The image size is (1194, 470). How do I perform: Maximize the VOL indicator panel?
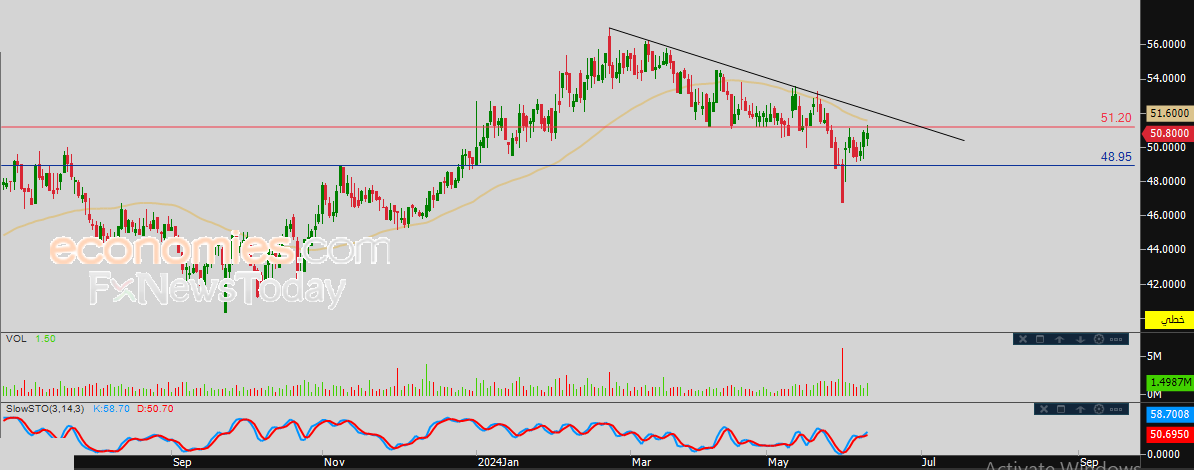(1040, 340)
